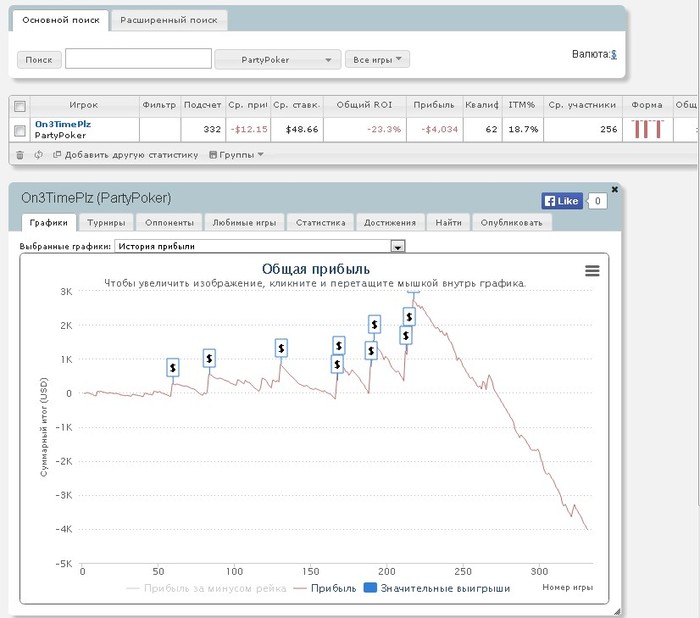Click the upper dollar marker near game 190
This screenshot has height=618, width=700.
point(374,324)
